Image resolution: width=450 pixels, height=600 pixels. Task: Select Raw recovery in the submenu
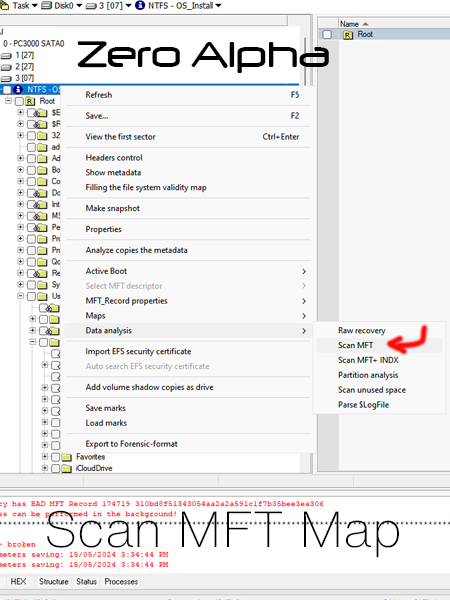(380, 331)
